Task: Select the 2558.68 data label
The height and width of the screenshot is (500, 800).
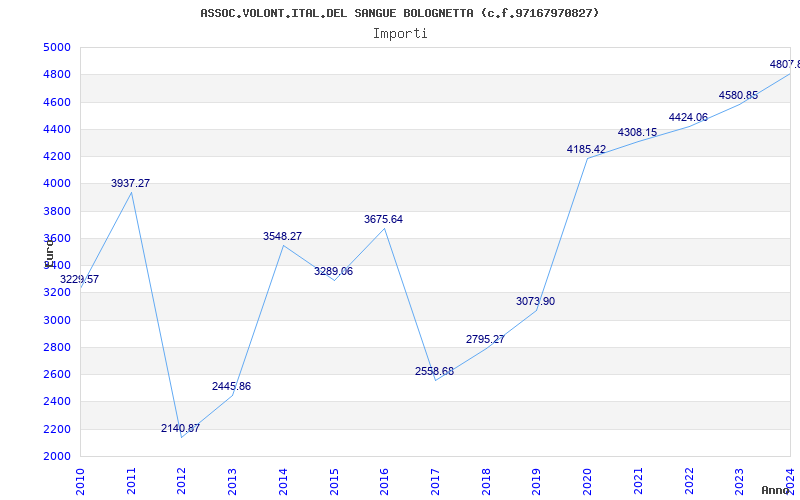Action: (x=435, y=371)
